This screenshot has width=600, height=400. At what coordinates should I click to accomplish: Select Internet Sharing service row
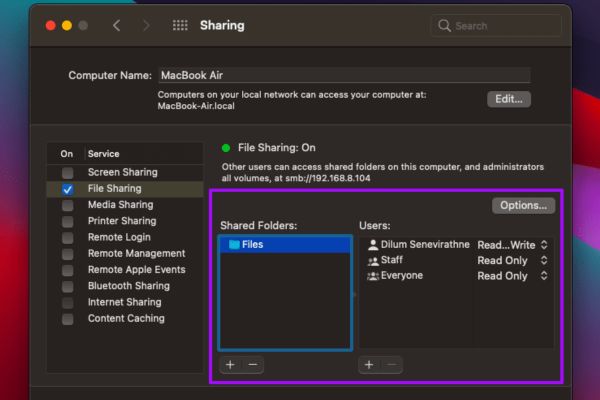[x=125, y=302]
